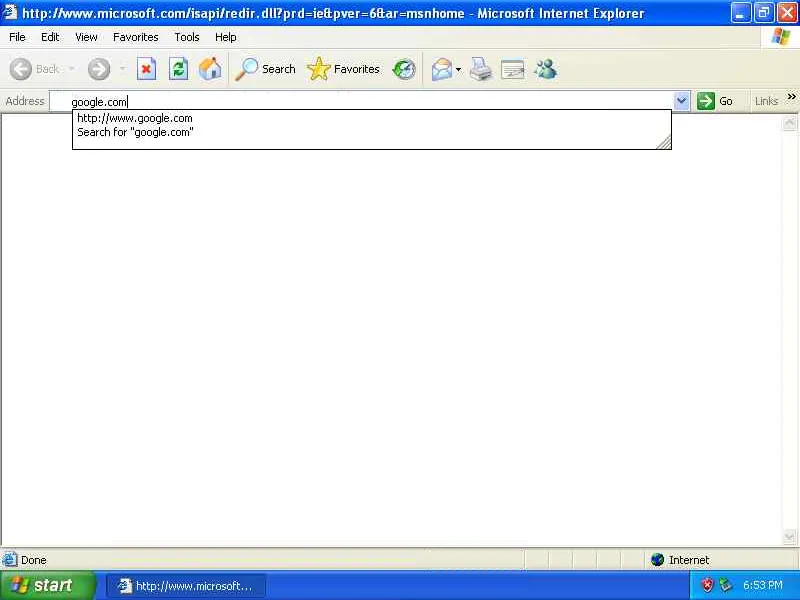The height and width of the screenshot is (600, 800).
Task: Click the 6:53 PM system clock
Action: click(763, 585)
